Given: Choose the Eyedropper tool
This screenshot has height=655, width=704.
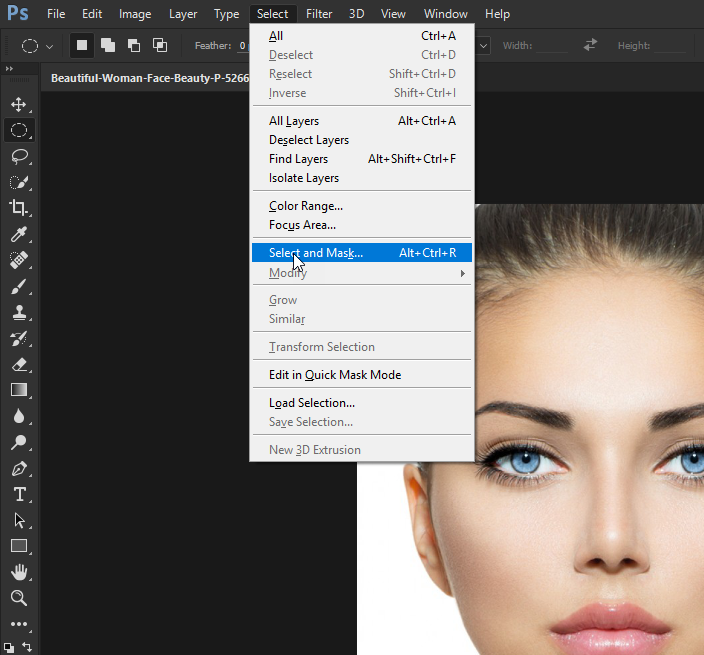Looking at the screenshot, I should 18,234.
